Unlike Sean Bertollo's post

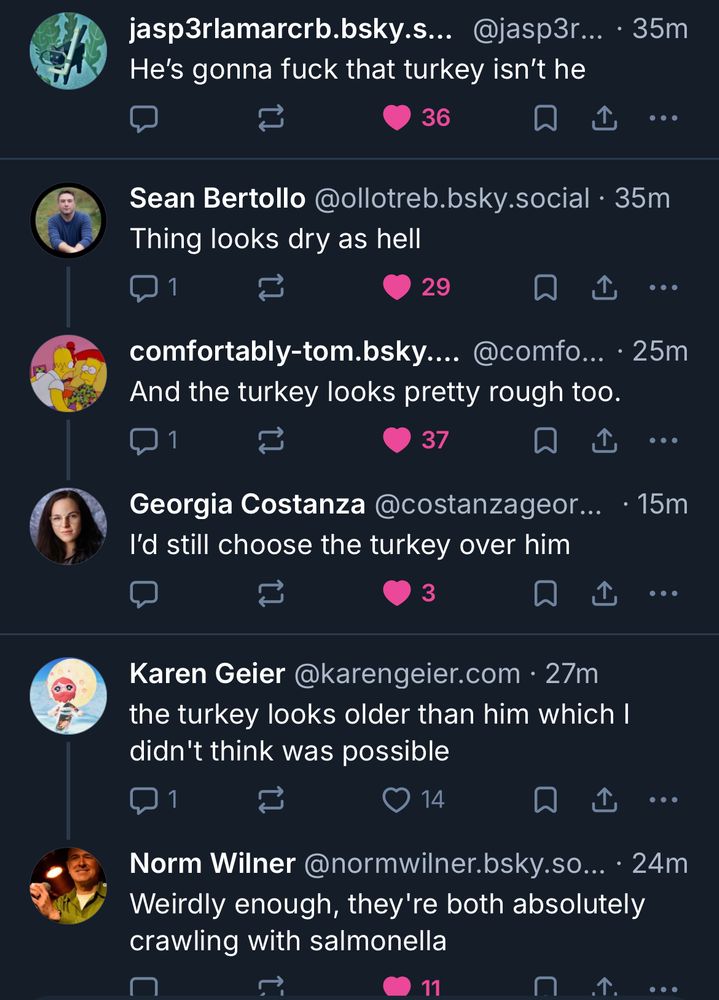coord(398,288)
